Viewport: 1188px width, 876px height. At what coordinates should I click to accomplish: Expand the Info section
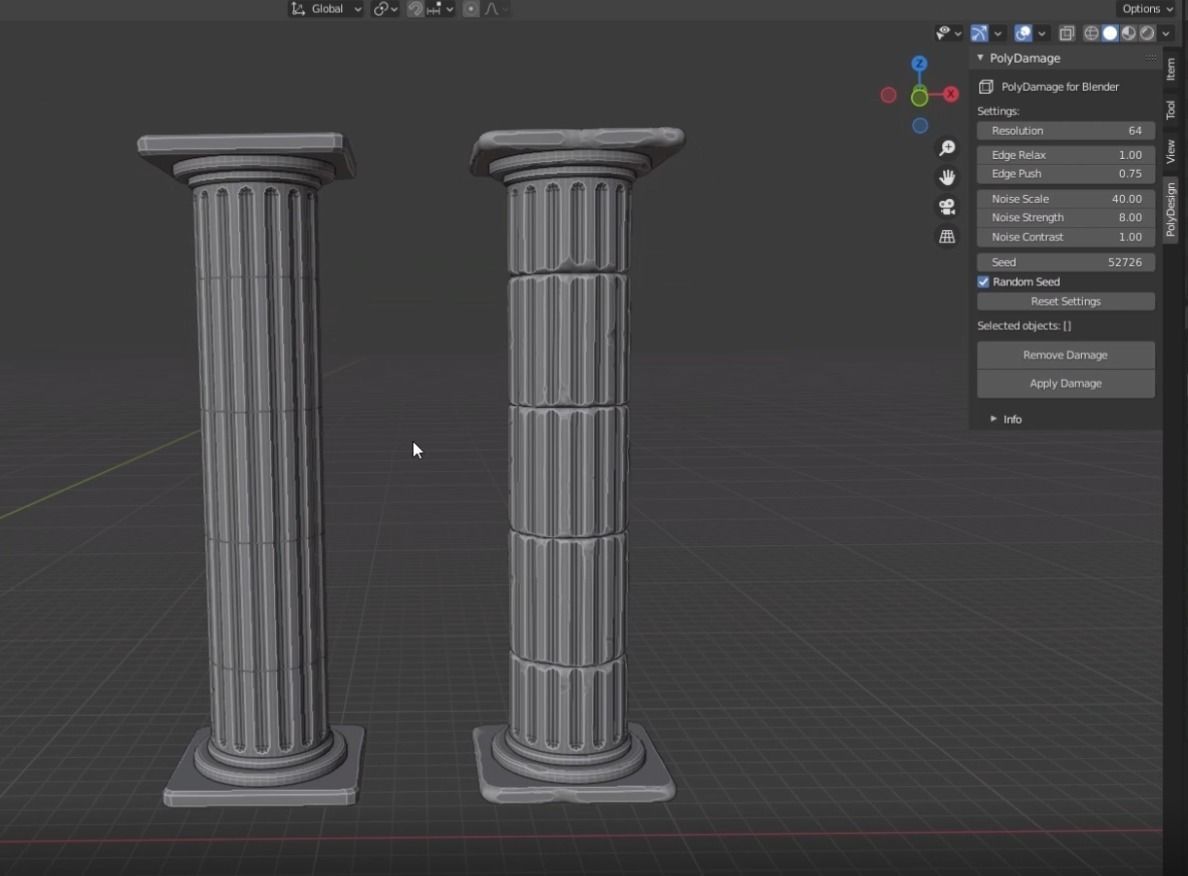click(1012, 419)
